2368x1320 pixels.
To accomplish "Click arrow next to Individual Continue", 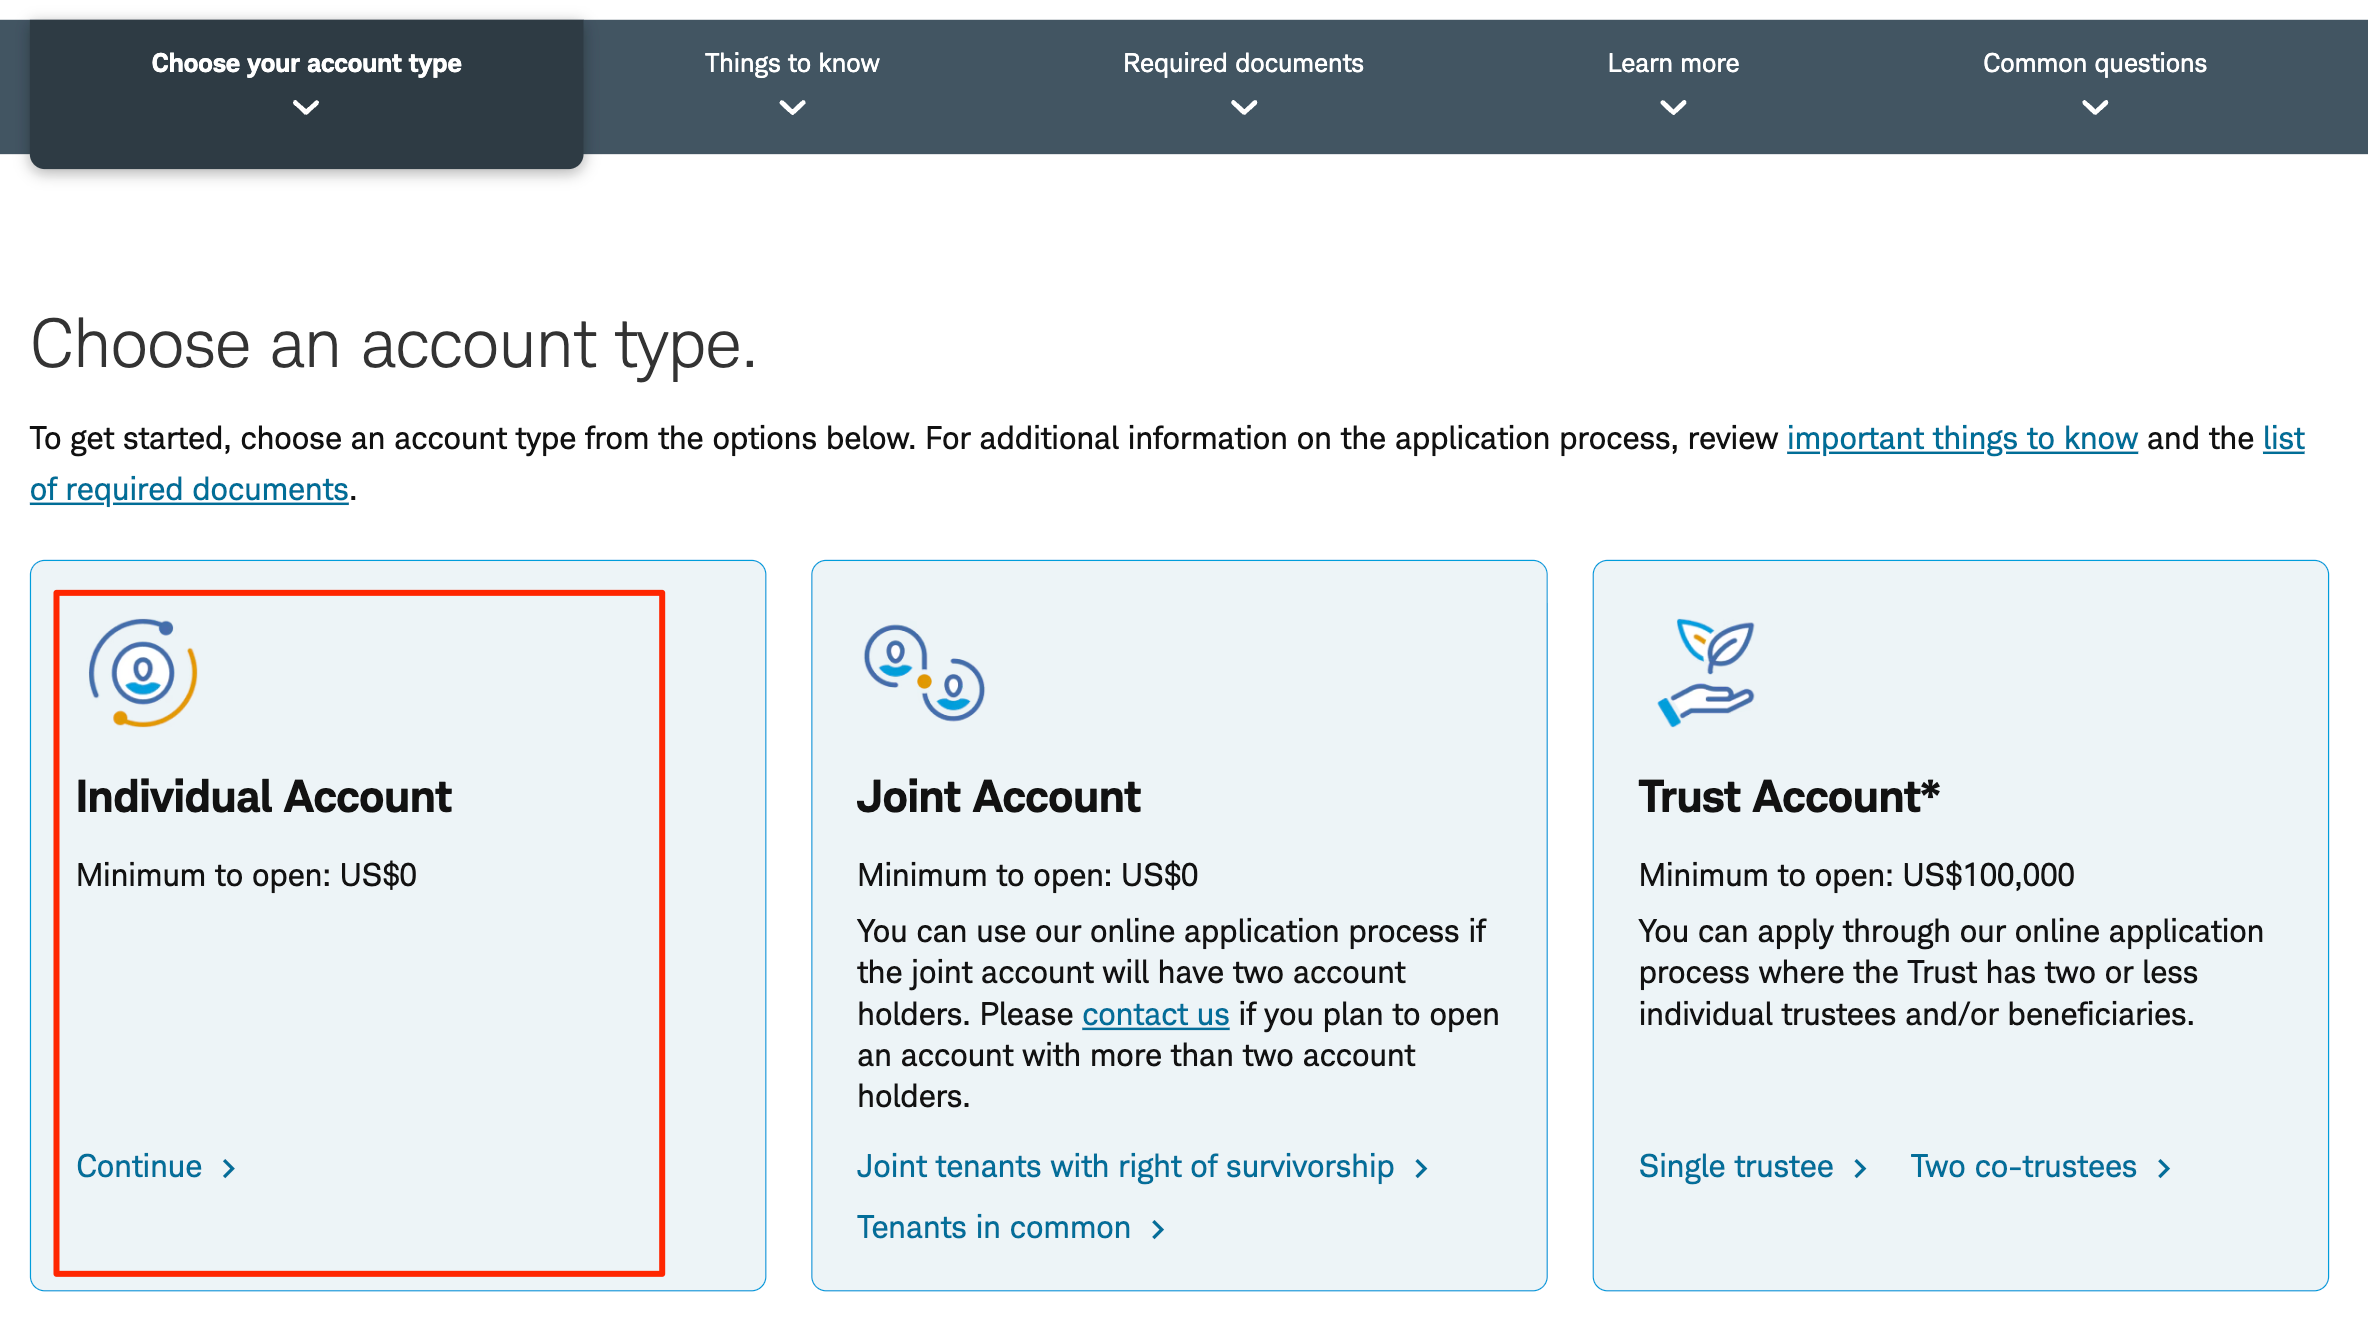I will point(229,1168).
